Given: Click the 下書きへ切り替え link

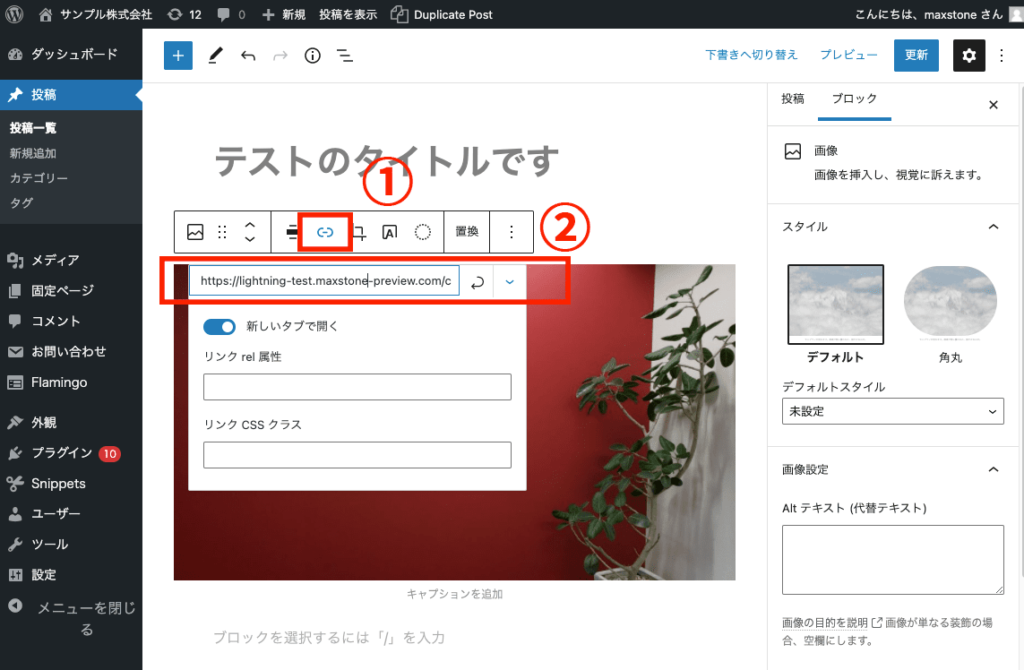Looking at the screenshot, I should pyautogui.click(x=751, y=55).
